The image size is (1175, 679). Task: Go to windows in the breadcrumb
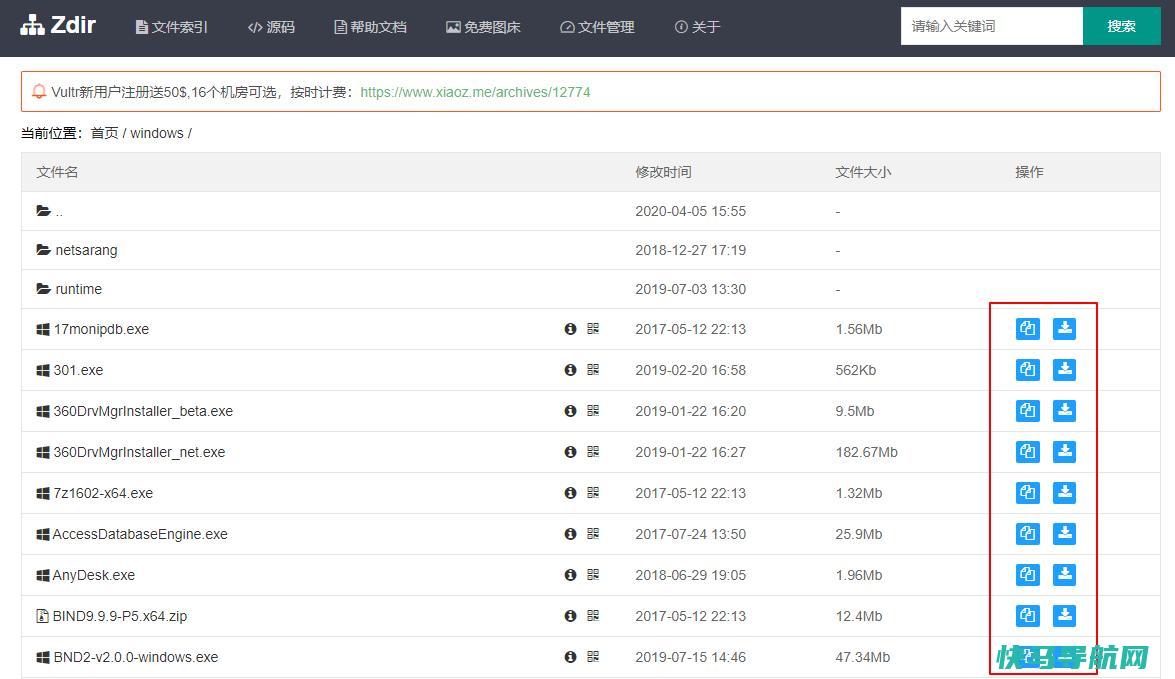(x=157, y=133)
